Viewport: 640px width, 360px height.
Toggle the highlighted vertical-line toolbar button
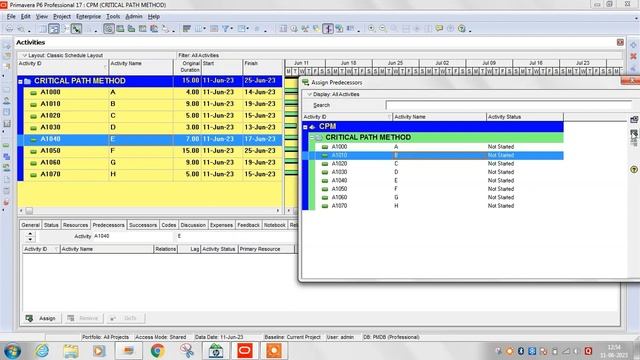coord(328,29)
